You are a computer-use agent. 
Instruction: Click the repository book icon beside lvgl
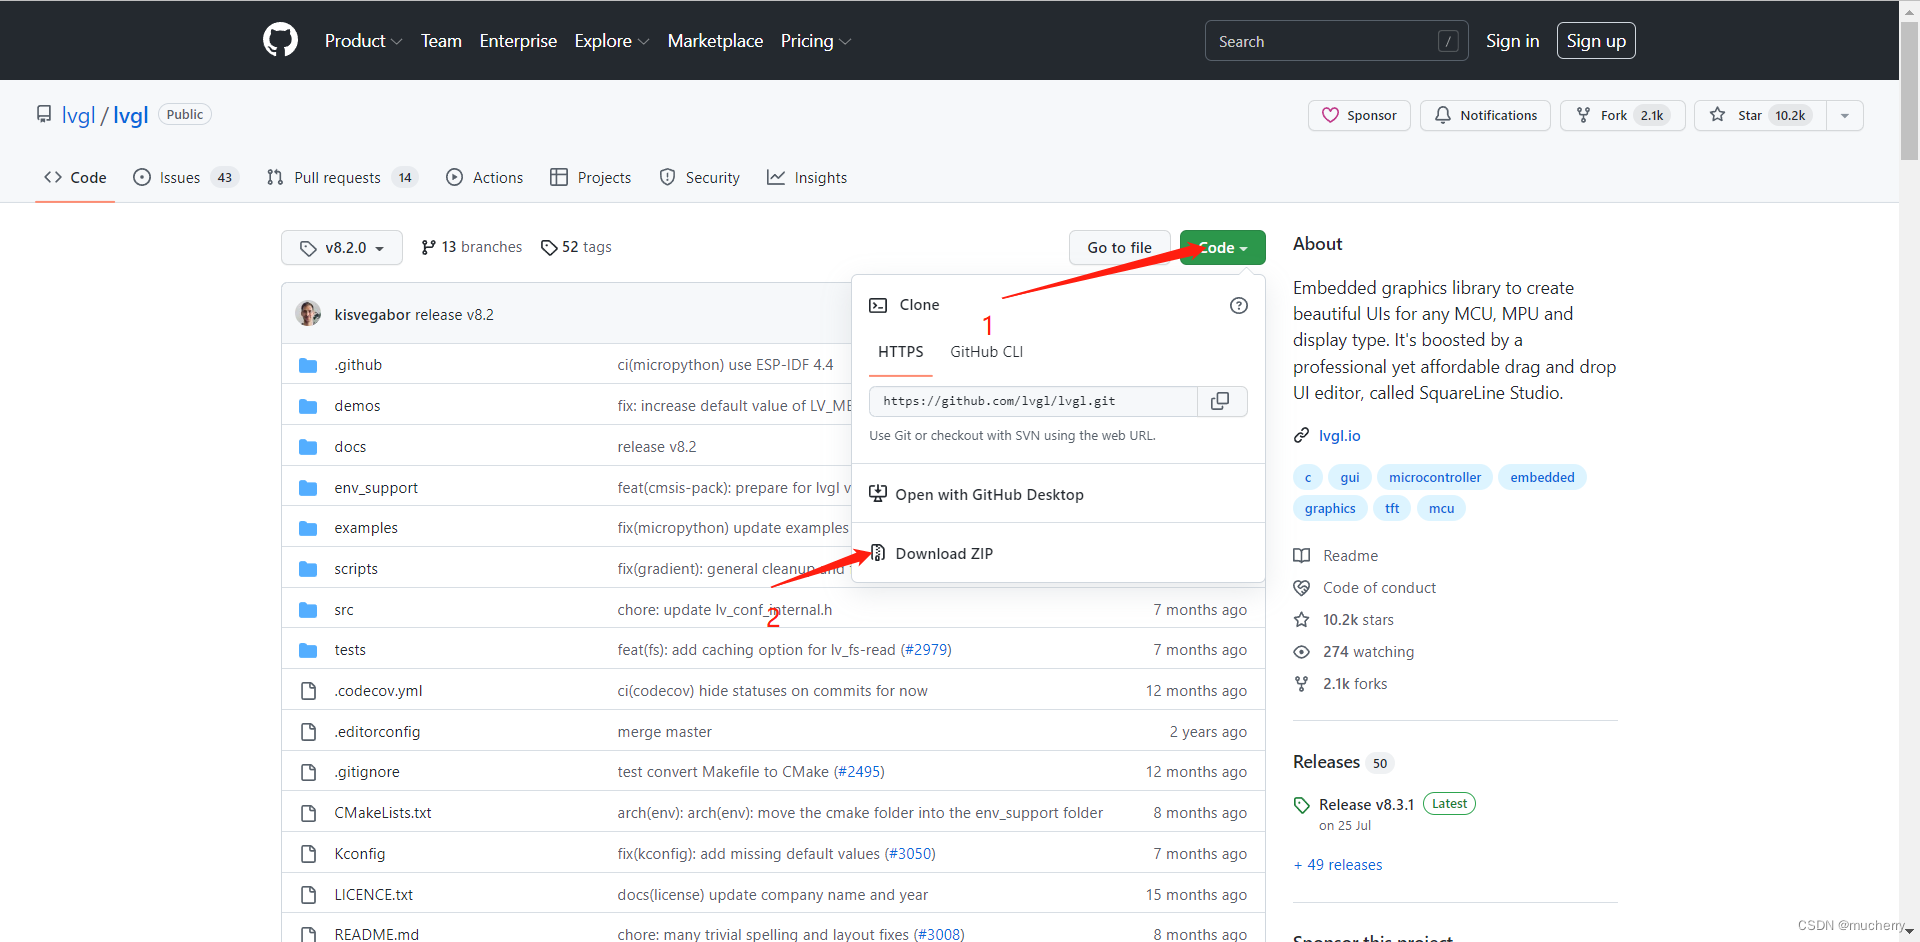(44, 115)
